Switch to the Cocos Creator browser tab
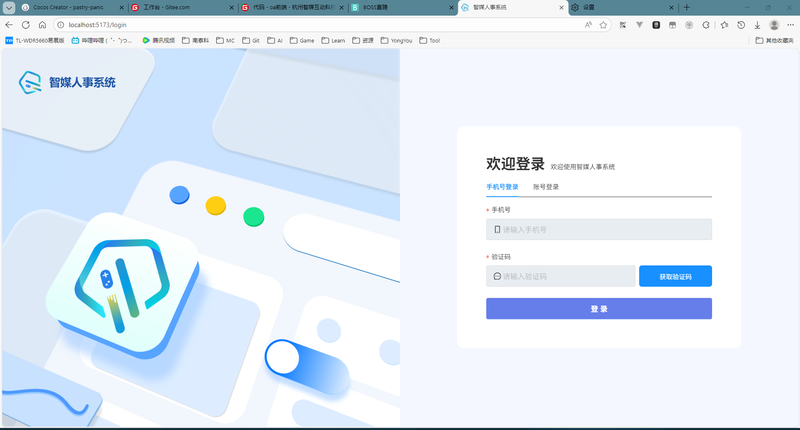The width and height of the screenshot is (800, 430). point(70,7)
